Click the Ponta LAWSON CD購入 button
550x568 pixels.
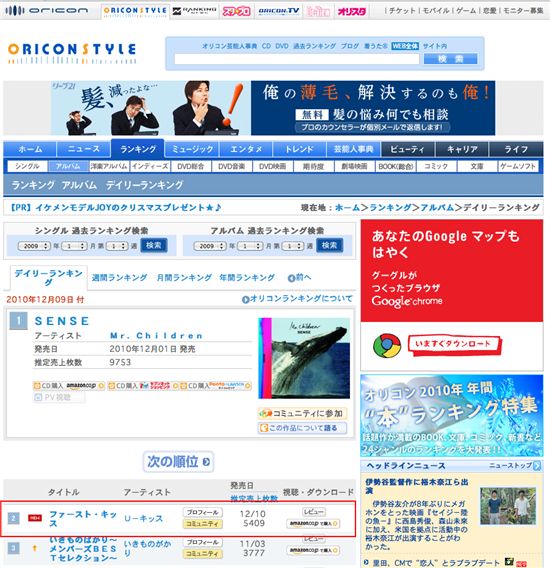coord(216,386)
